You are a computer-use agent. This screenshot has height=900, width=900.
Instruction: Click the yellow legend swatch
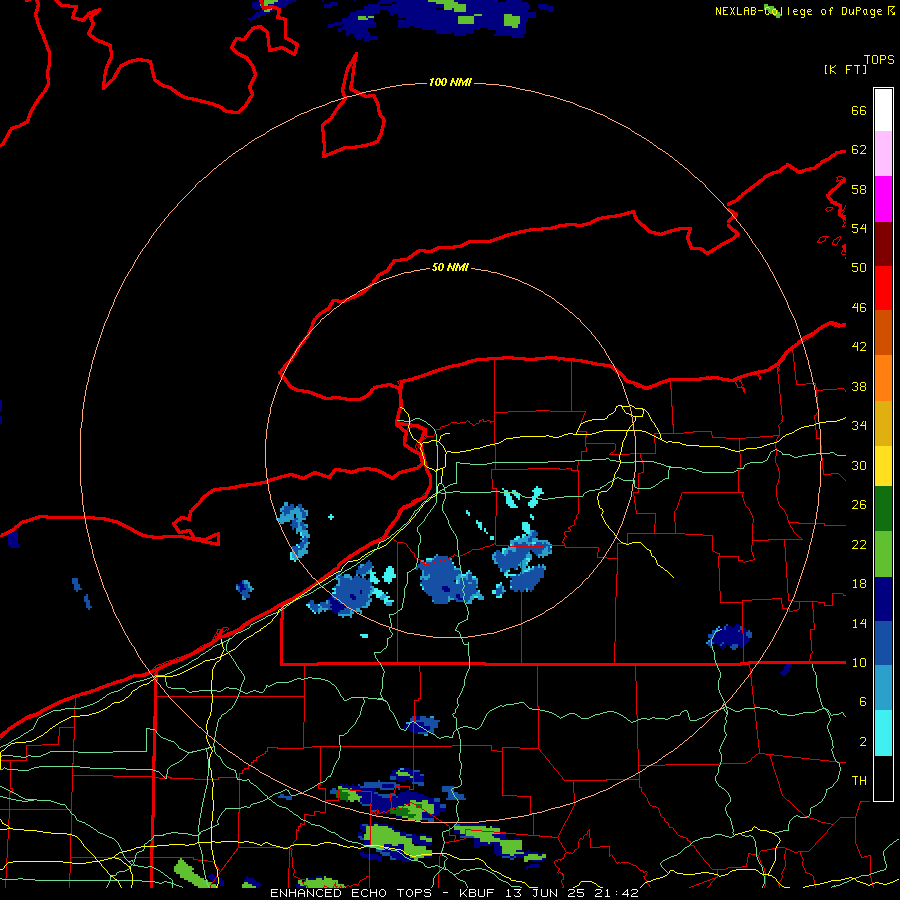tap(883, 466)
